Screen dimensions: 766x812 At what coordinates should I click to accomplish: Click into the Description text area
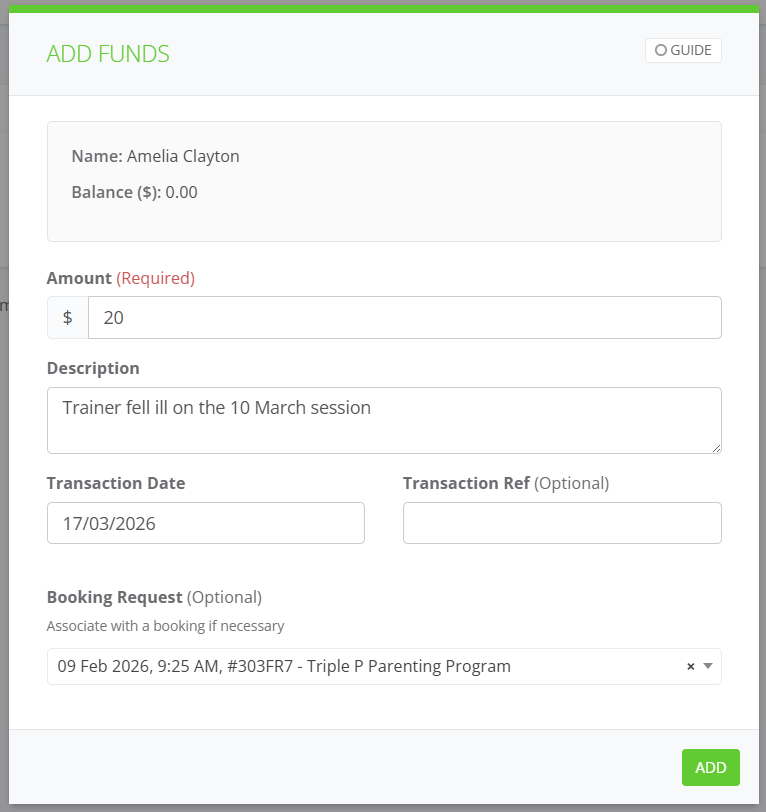click(x=384, y=420)
